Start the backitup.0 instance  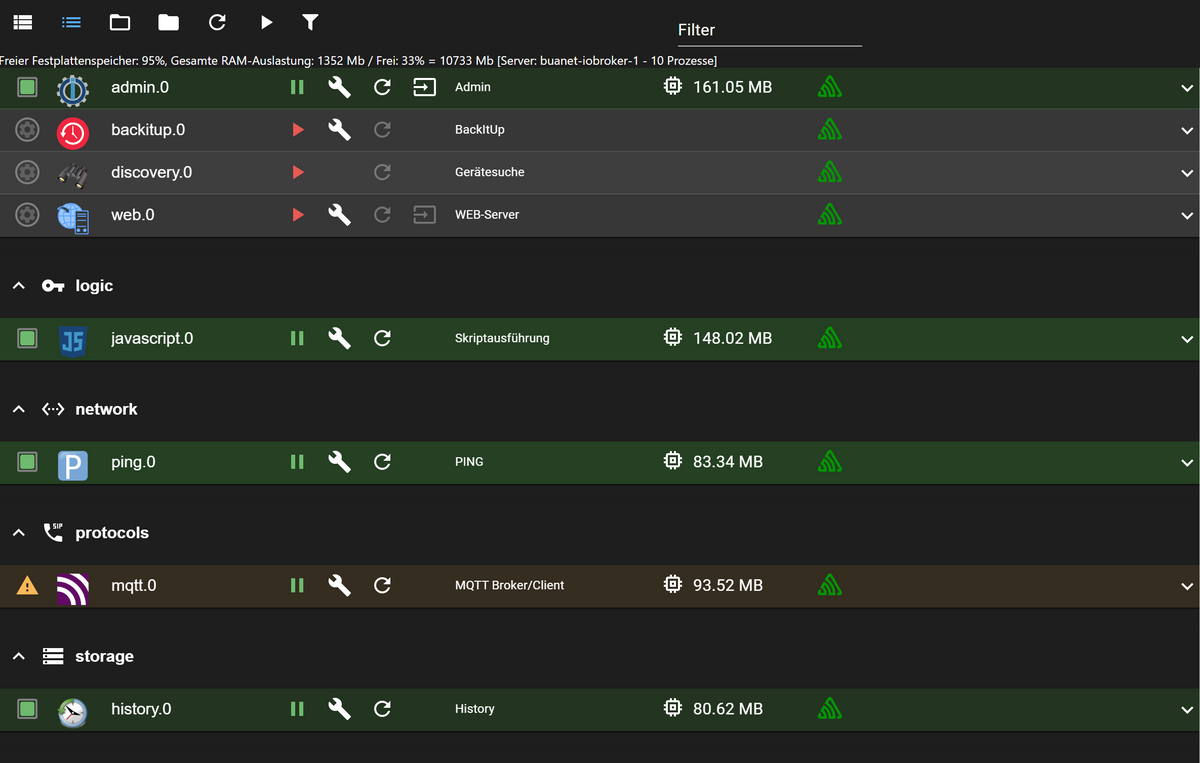[297, 130]
